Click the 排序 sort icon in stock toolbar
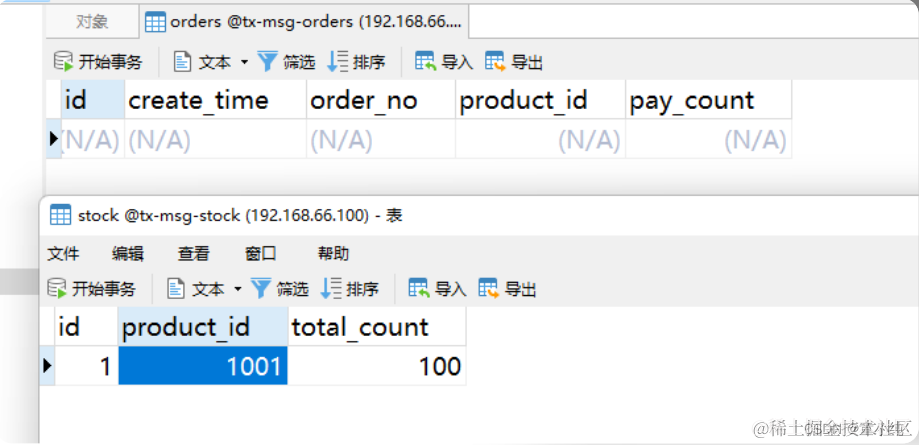Image resolution: width=919 pixels, height=445 pixels. (331, 288)
